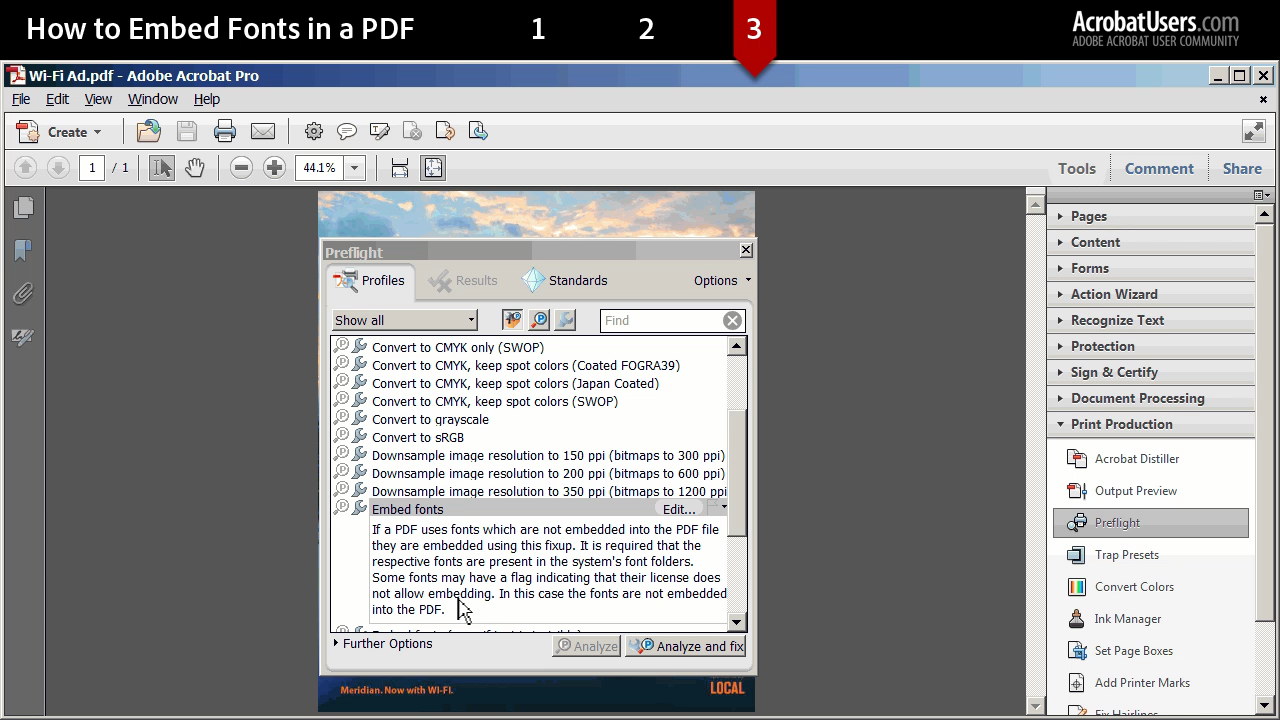Viewport: 1280px width, 720px height.
Task: Open the View menu
Action: tap(98, 99)
